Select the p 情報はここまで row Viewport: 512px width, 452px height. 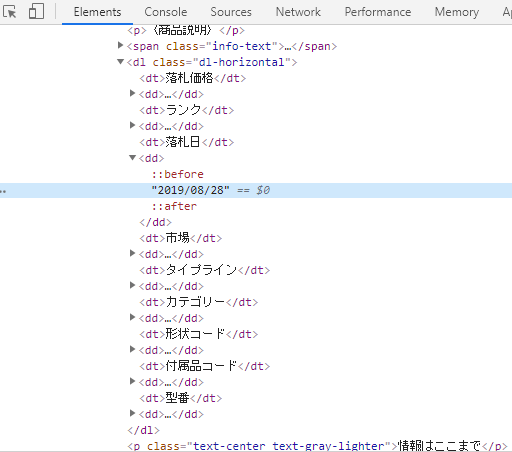317,446
